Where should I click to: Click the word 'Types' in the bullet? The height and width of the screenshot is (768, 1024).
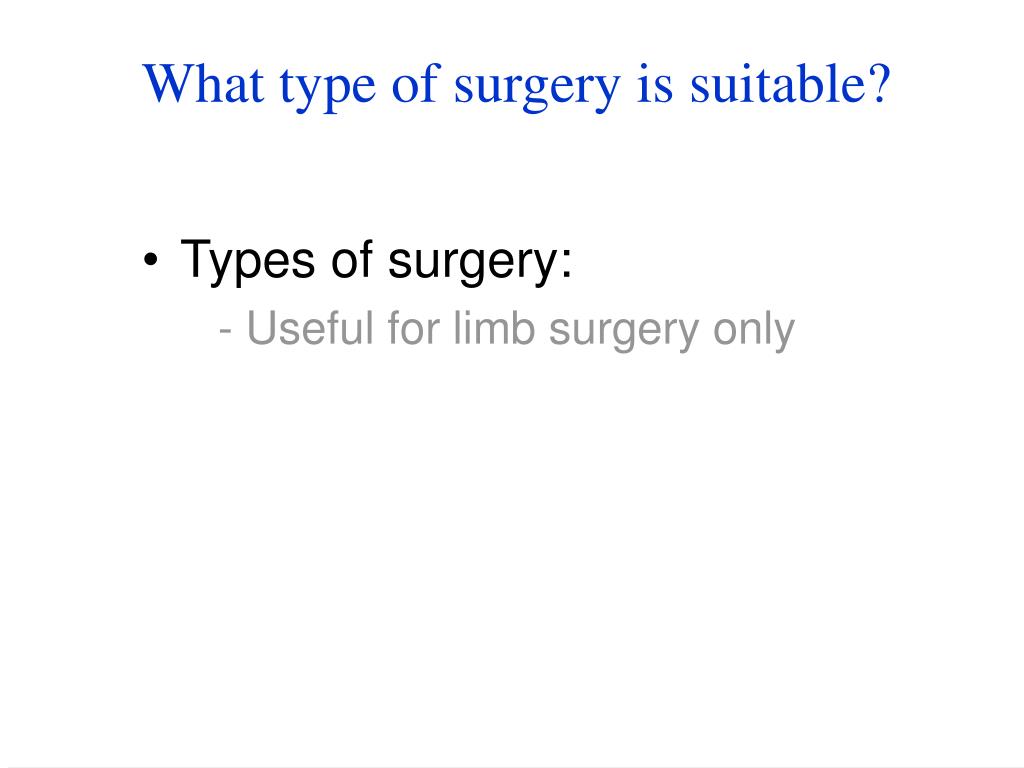pos(247,261)
